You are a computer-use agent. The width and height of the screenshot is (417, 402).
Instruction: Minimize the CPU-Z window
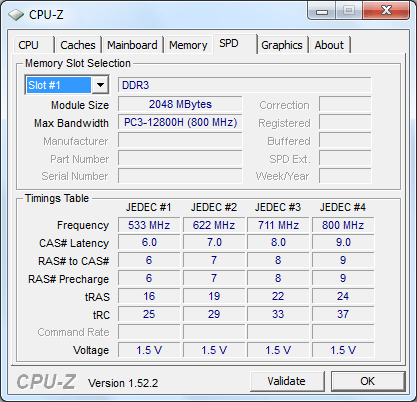pos(322,11)
